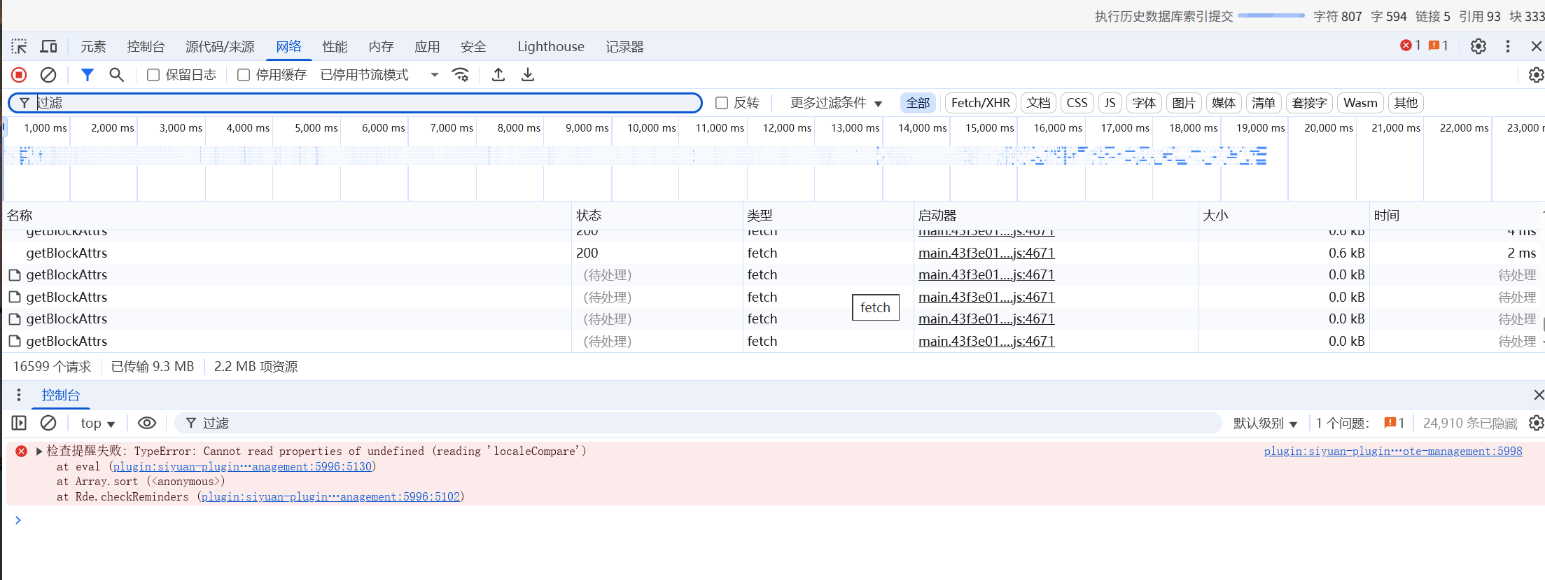
Task: Open the 默认级别 log level dropdown
Action: [1265, 423]
